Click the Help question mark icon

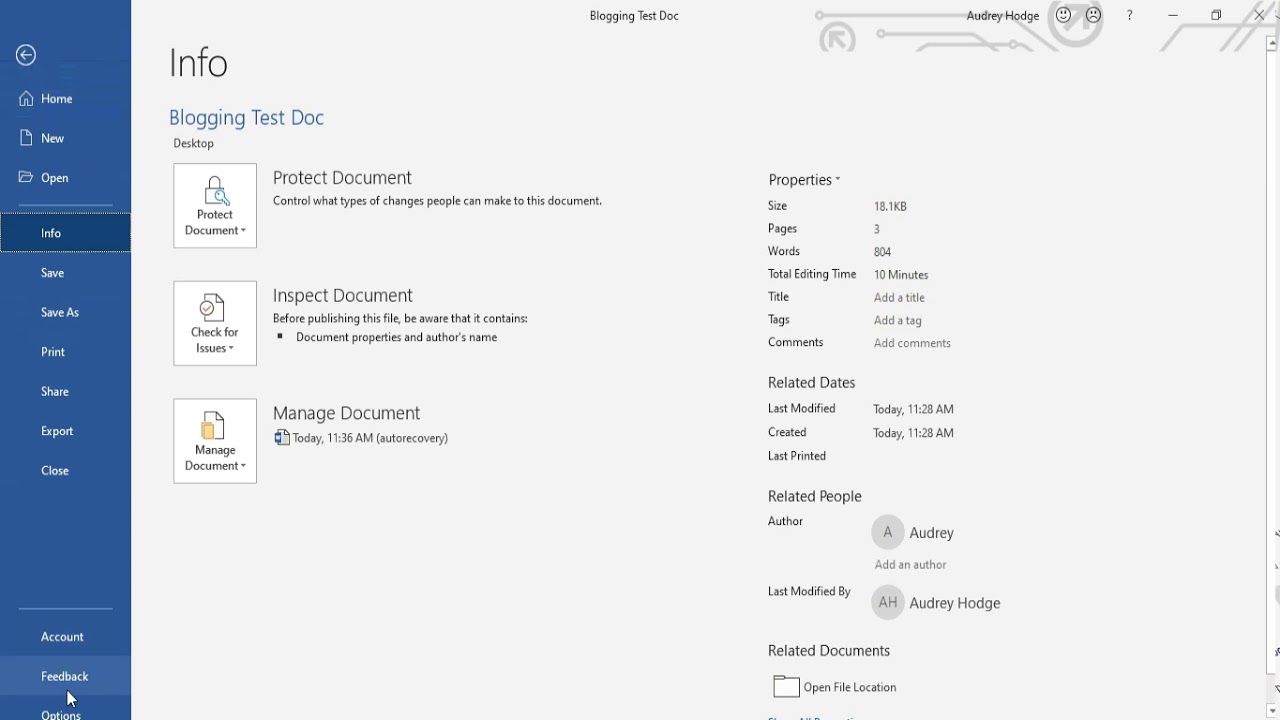tap(1130, 15)
